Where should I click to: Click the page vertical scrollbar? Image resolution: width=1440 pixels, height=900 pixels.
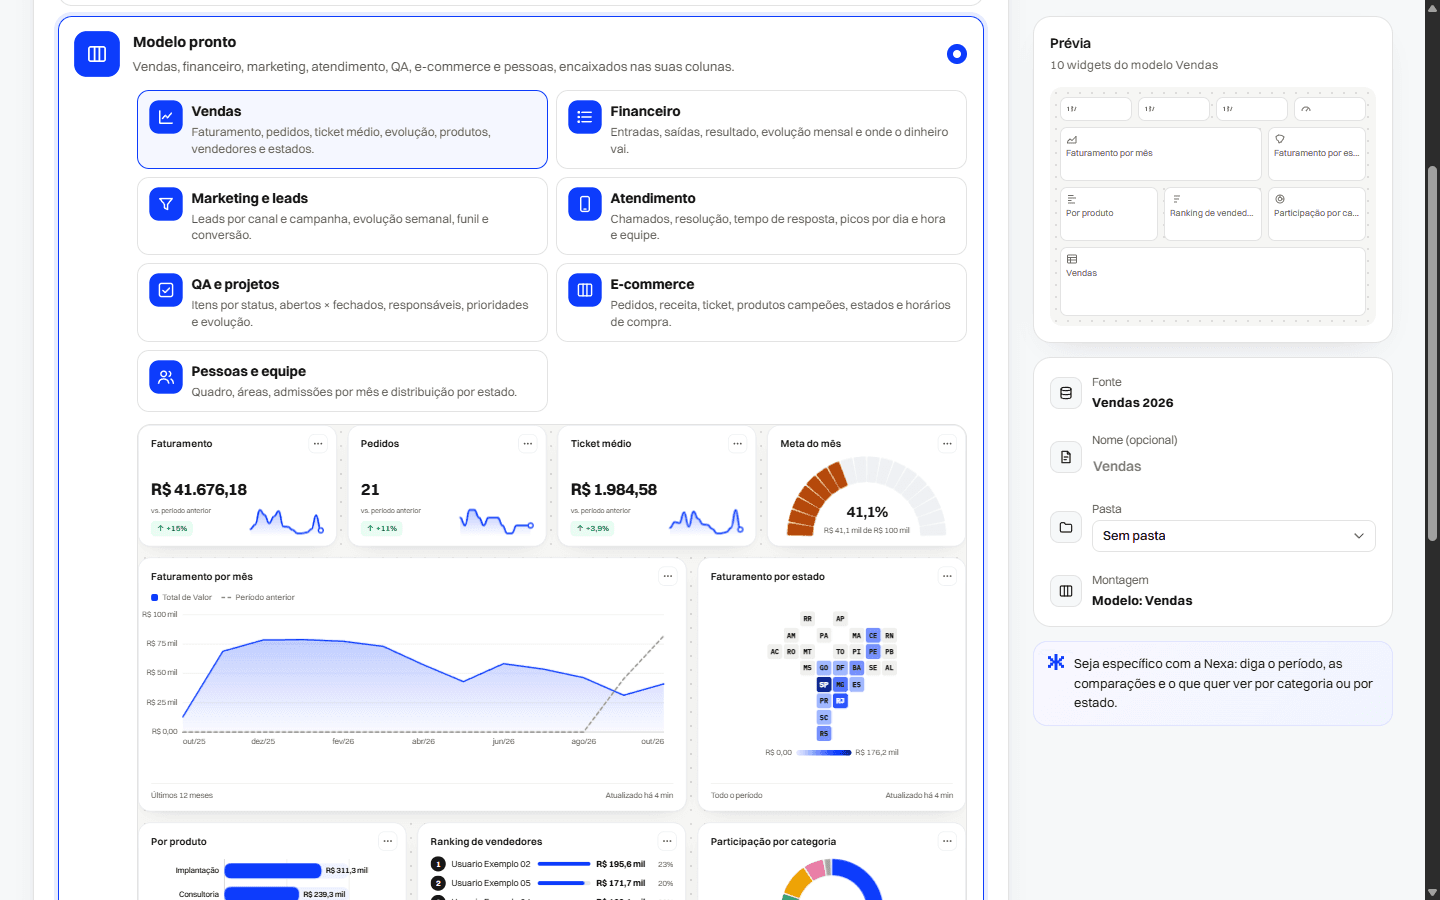pos(1432,354)
